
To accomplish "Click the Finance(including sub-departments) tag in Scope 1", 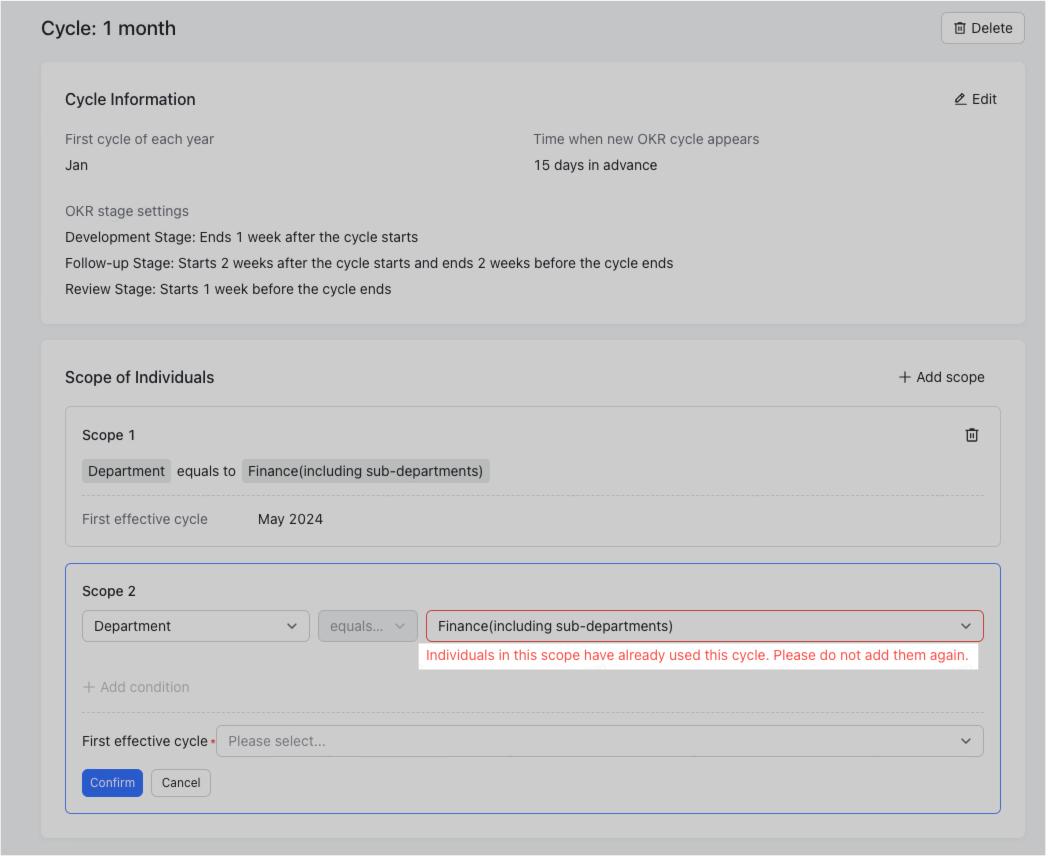I will (366, 471).
